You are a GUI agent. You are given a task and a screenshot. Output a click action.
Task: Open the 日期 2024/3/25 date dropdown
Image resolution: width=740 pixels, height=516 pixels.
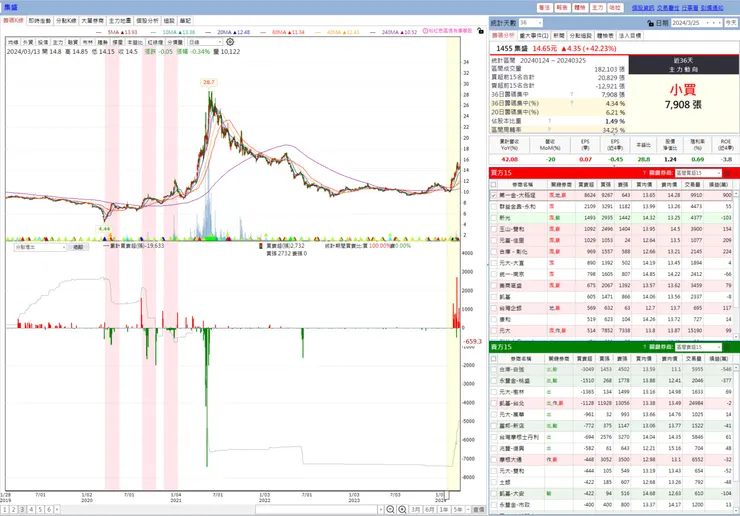707,23
